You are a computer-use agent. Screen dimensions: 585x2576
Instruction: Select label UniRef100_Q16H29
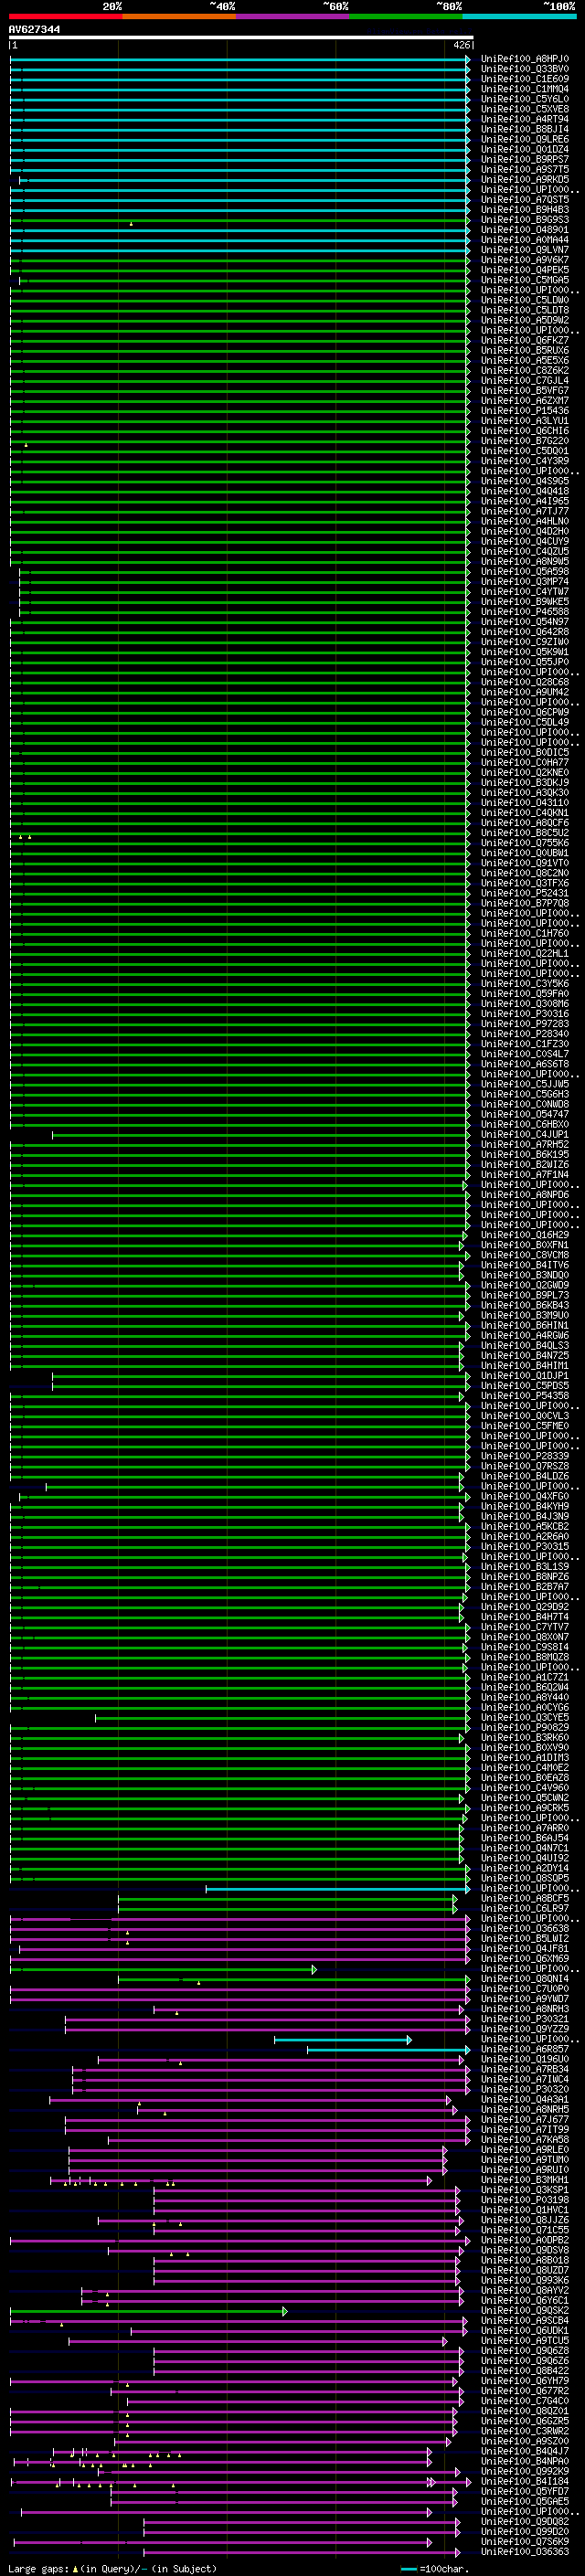coord(525,1235)
